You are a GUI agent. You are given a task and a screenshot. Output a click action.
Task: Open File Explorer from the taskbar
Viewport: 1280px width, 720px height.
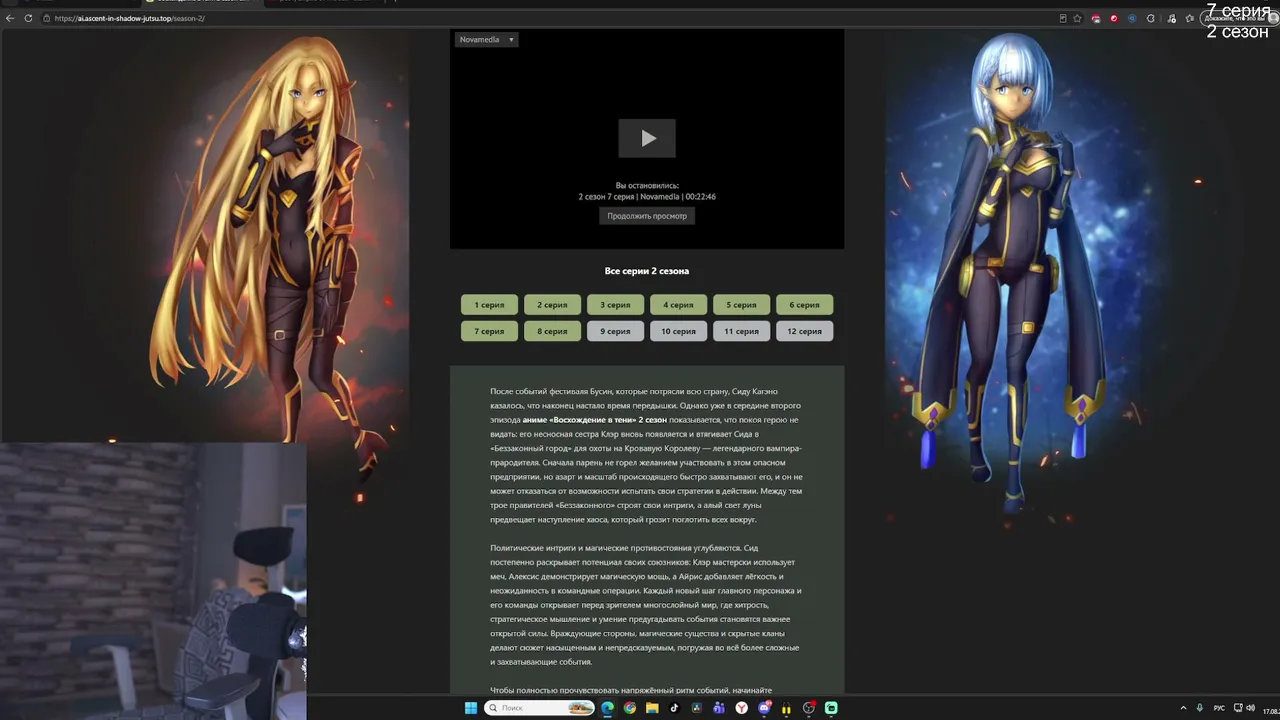pos(652,708)
